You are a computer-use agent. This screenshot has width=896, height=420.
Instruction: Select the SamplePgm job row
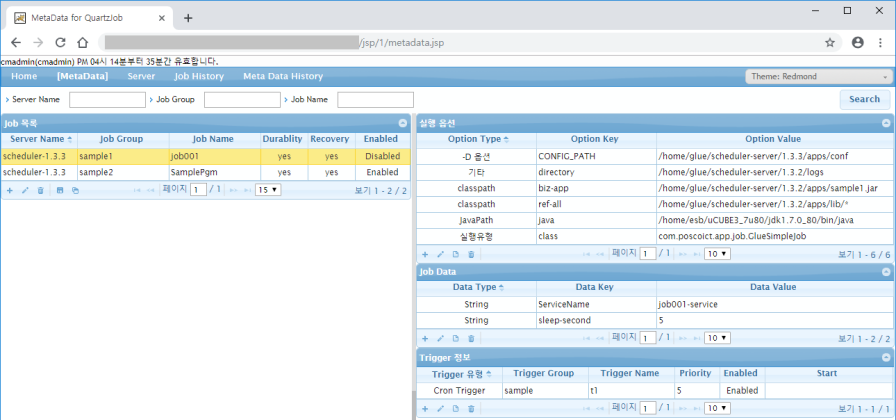tap(206, 172)
